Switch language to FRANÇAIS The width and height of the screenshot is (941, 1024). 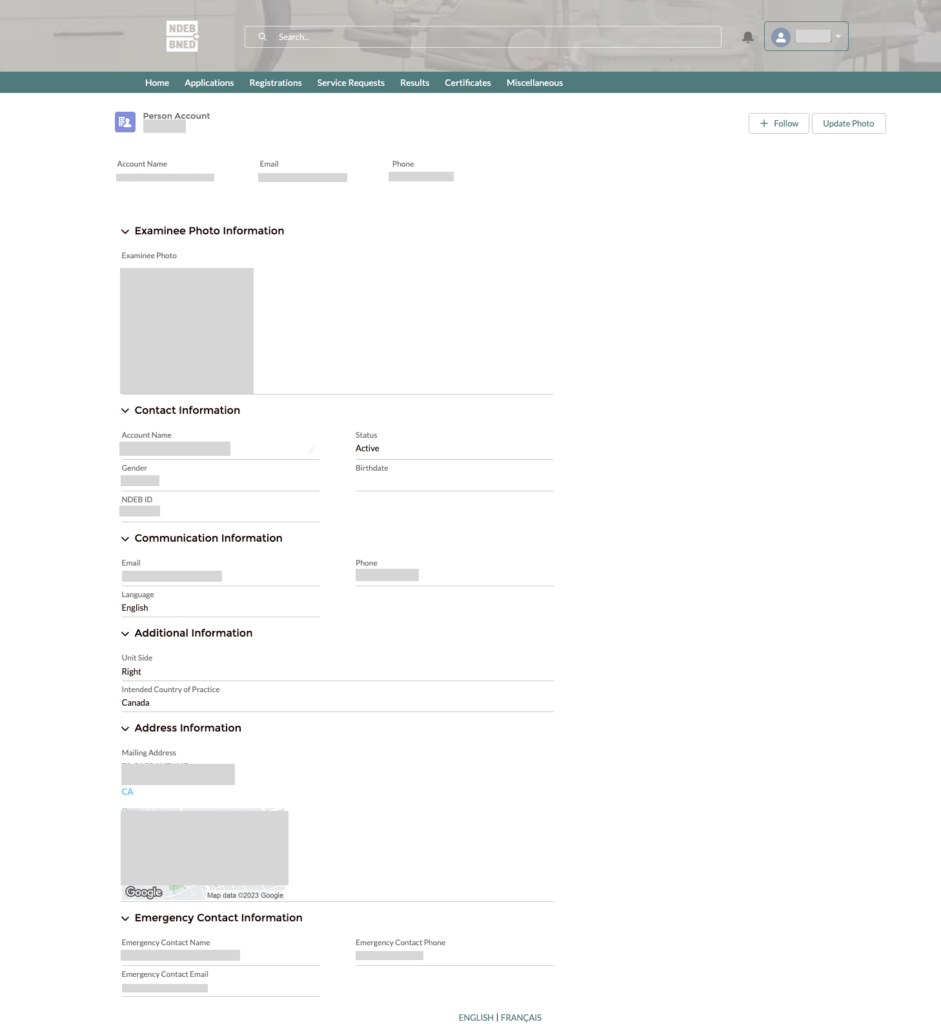(x=521, y=1017)
